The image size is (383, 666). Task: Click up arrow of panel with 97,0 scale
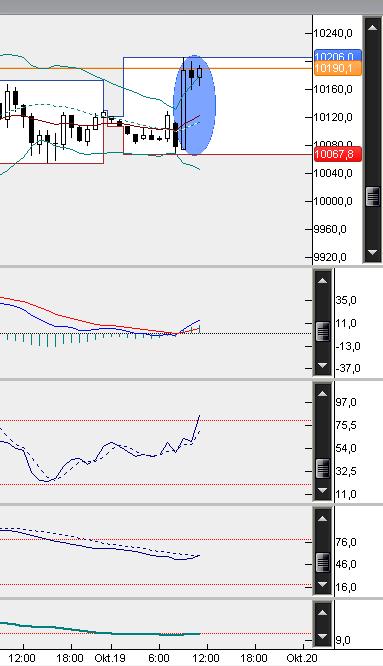323,394
